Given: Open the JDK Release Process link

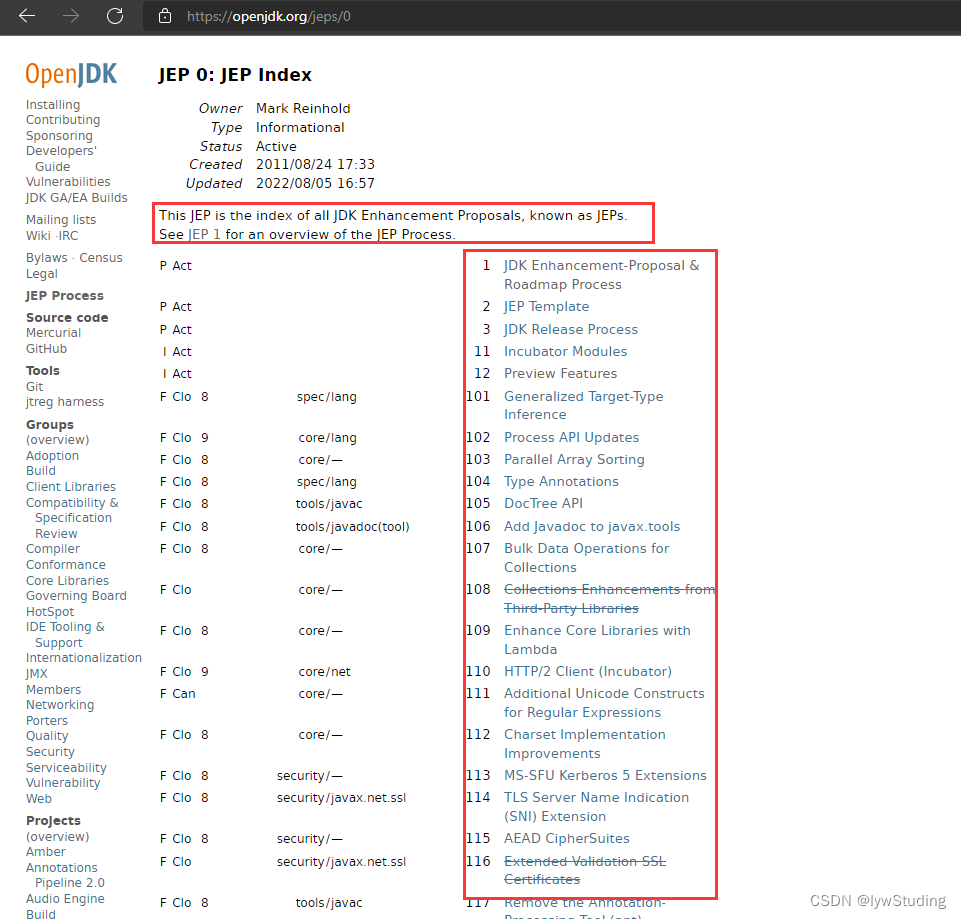Looking at the screenshot, I should click(x=571, y=330).
